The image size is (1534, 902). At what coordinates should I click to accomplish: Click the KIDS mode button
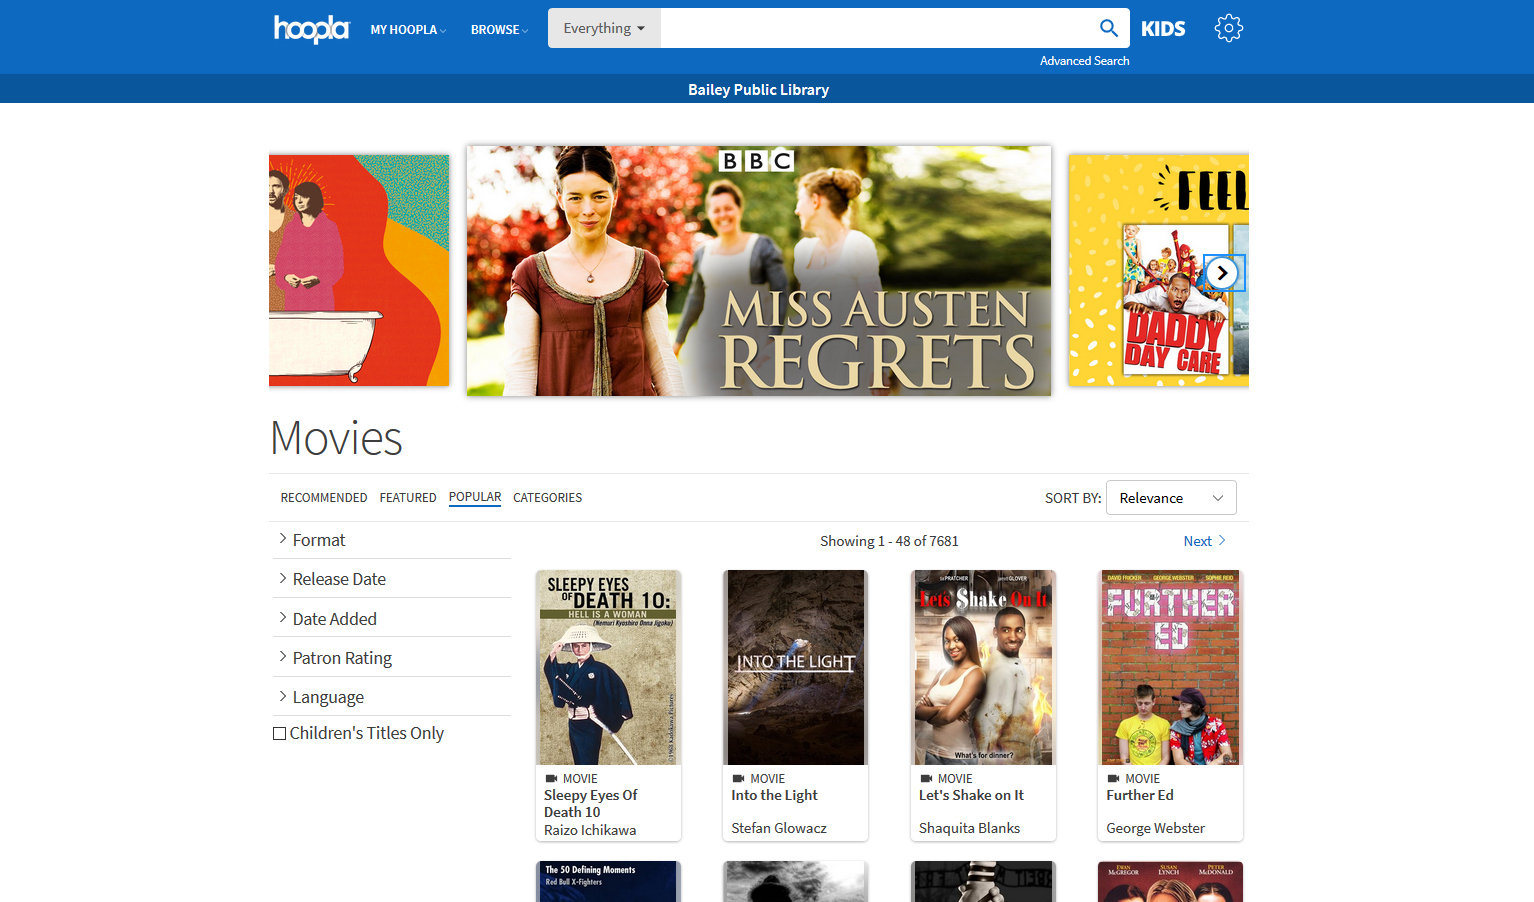point(1163,29)
